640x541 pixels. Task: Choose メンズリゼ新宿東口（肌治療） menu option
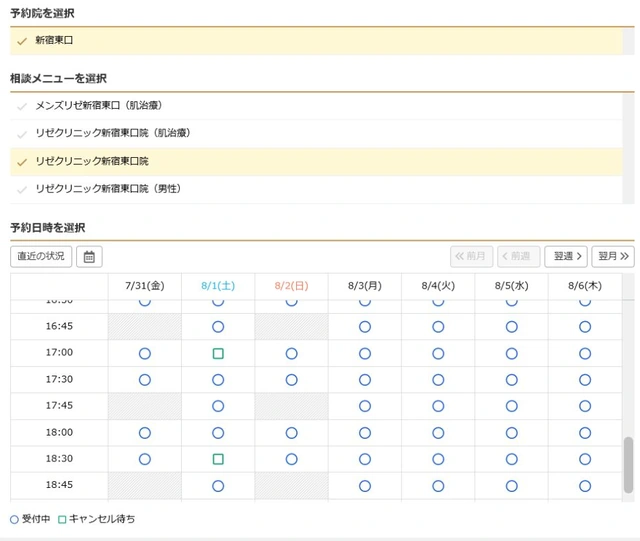coord(316,106)
